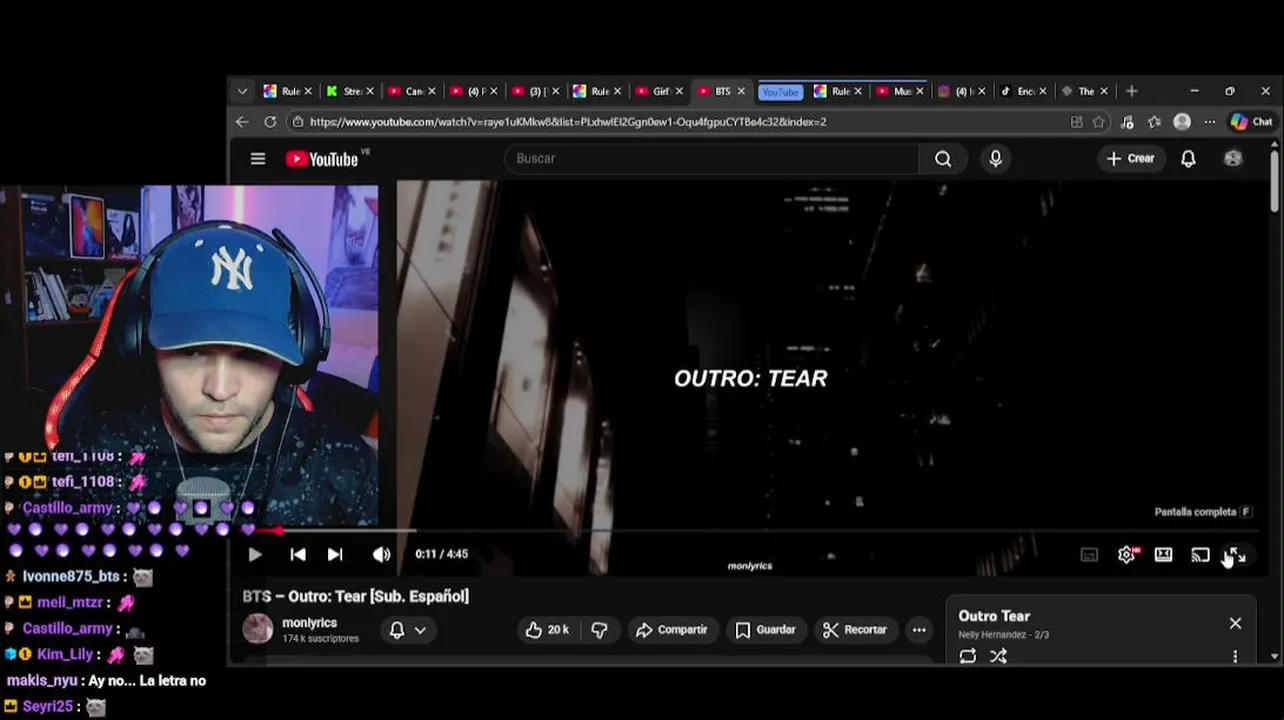The width and height of the screenshot is (1284, 720).
Task: Go to YouTube home via logo
Action: click(322, 159)
